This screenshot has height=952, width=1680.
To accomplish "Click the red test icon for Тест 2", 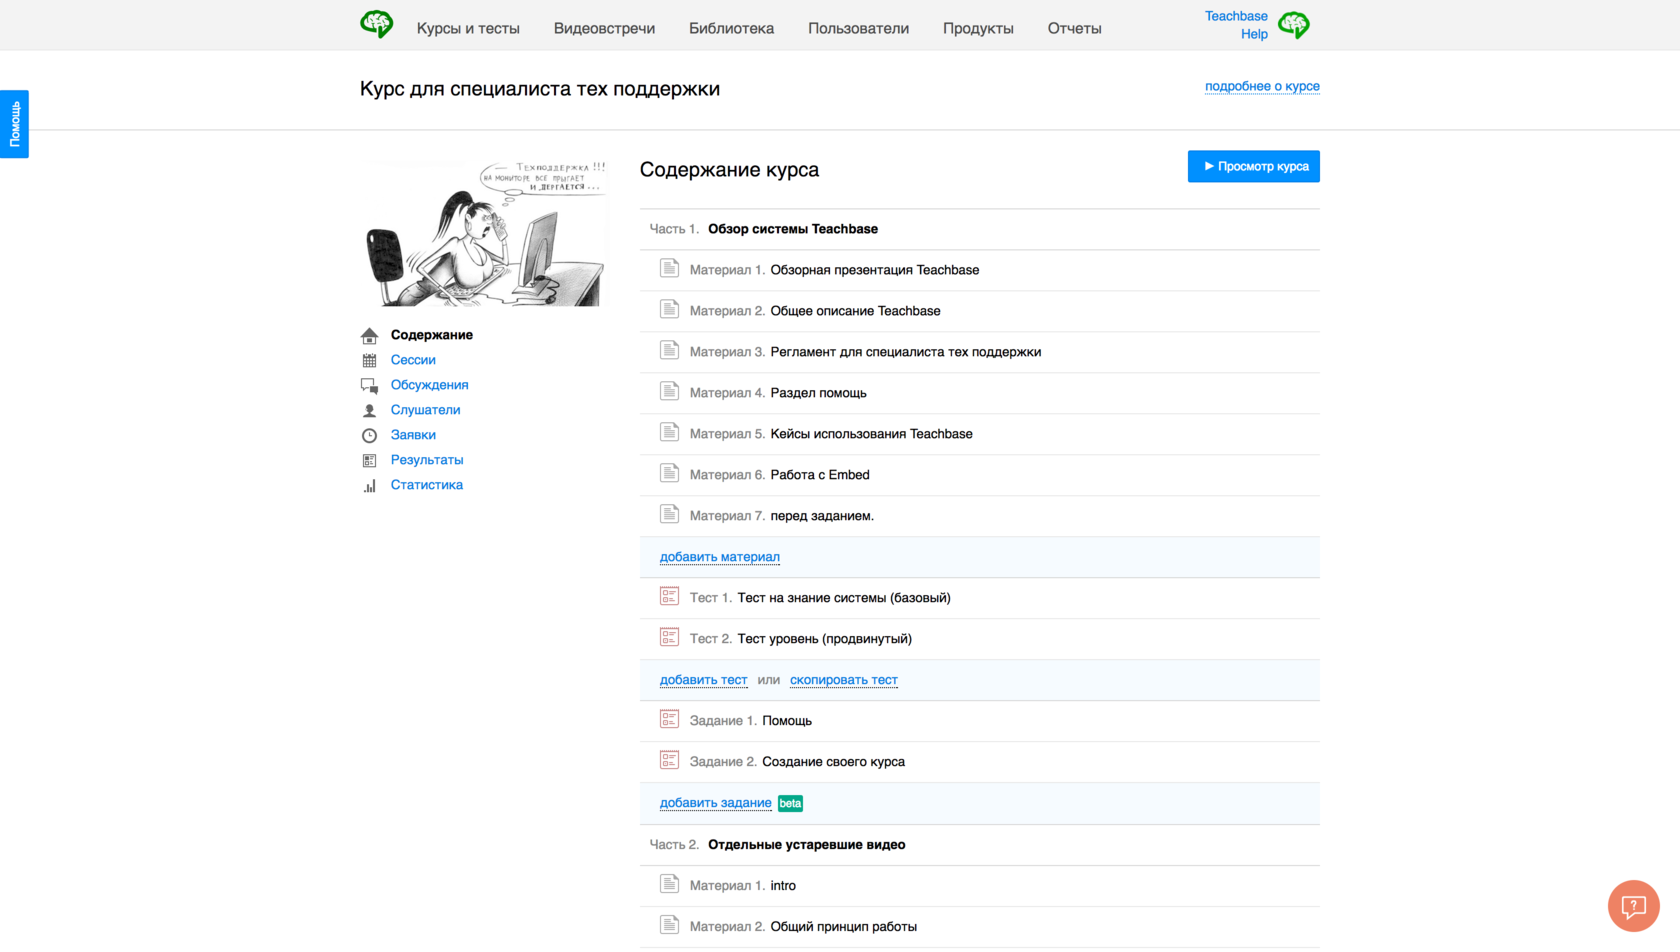I will coord(670,637).
